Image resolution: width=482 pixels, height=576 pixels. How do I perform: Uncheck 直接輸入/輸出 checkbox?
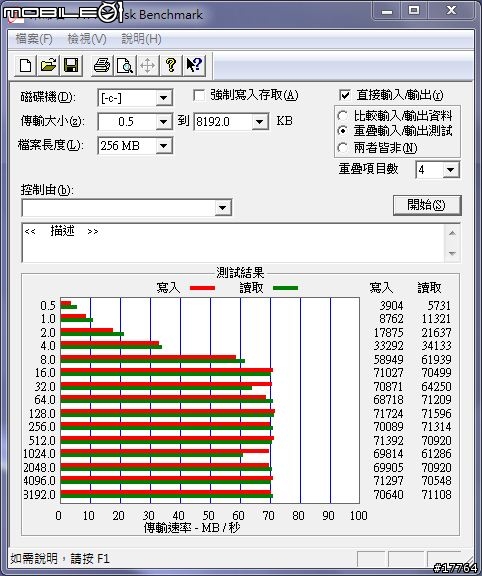[x=345, y=96]
